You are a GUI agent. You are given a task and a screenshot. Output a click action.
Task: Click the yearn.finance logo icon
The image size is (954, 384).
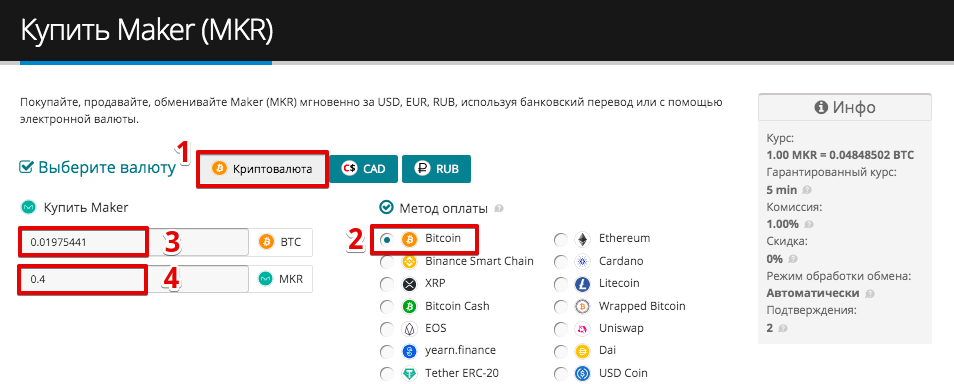click(x=409, y=352)
